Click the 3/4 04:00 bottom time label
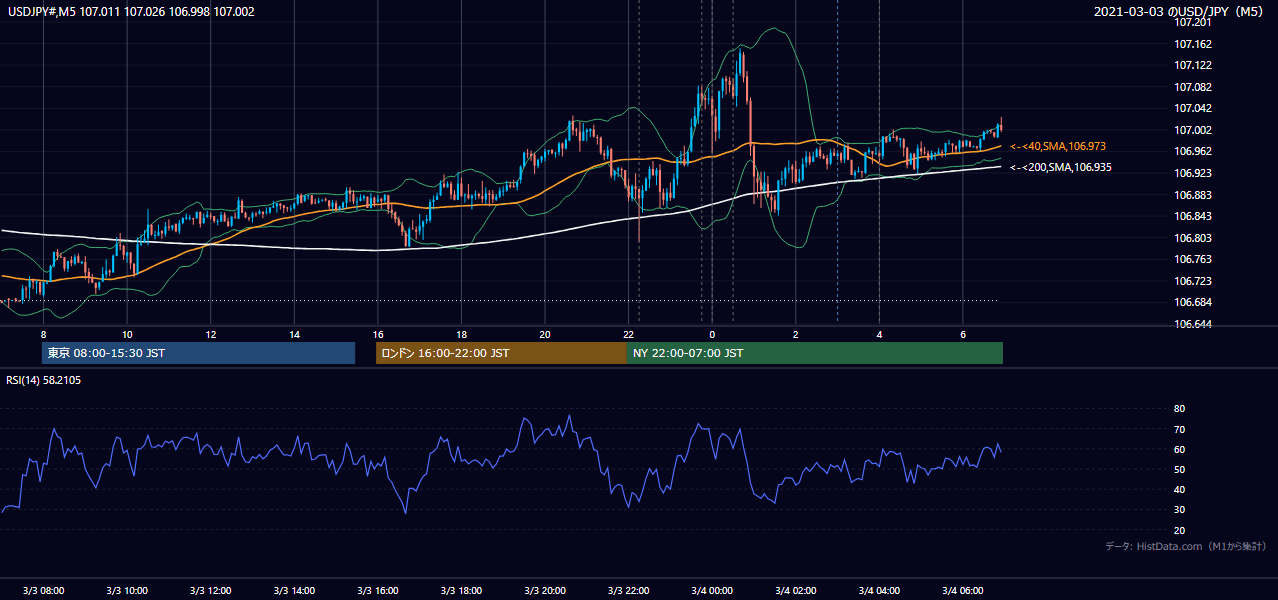 (879, 590)
